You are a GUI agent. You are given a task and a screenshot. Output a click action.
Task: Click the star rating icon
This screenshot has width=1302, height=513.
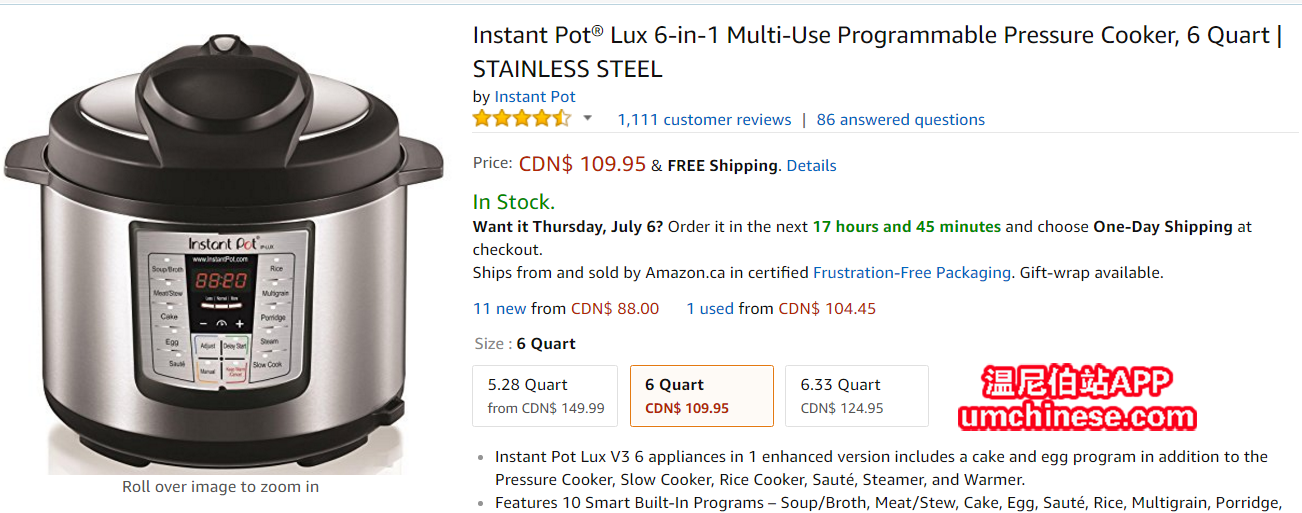pyautogui.click(x=521, y=119)
